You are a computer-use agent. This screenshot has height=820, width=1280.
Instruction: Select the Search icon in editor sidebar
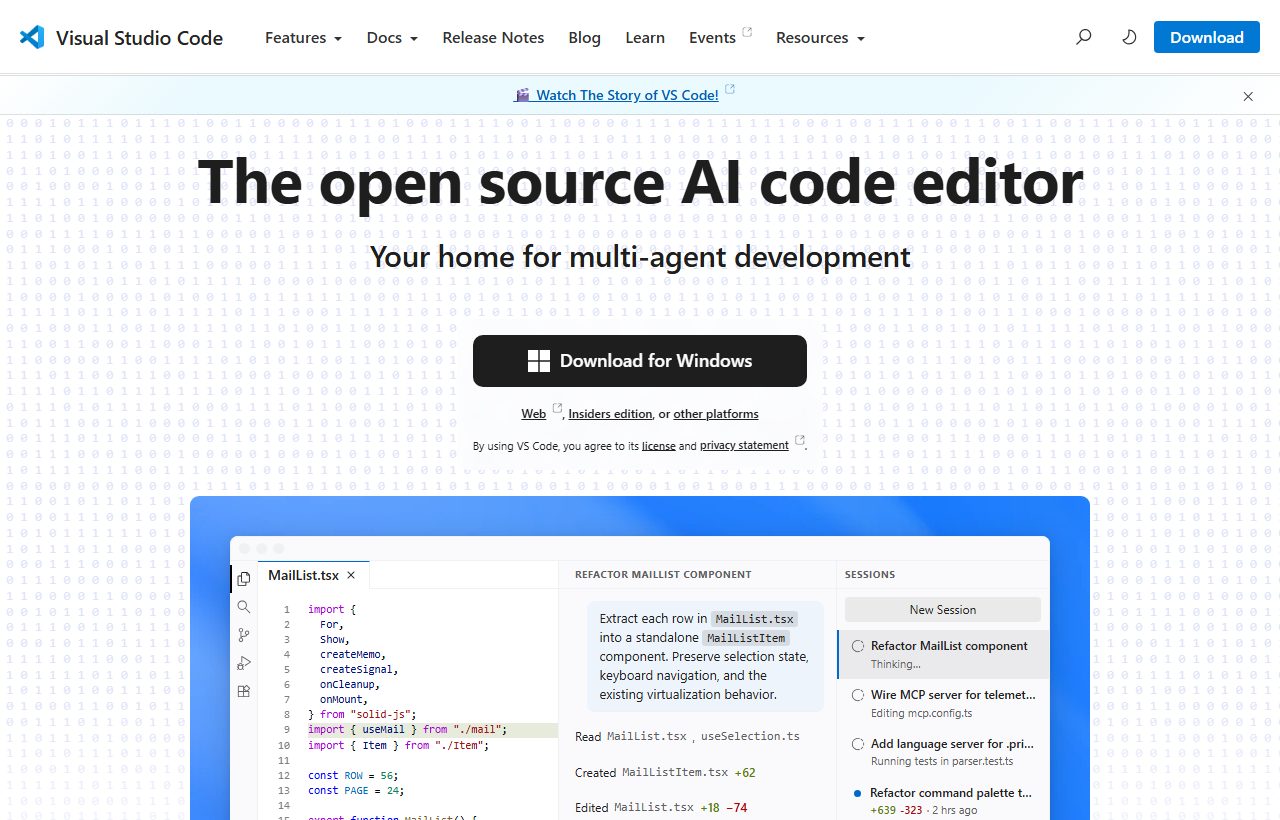[244, 607]
